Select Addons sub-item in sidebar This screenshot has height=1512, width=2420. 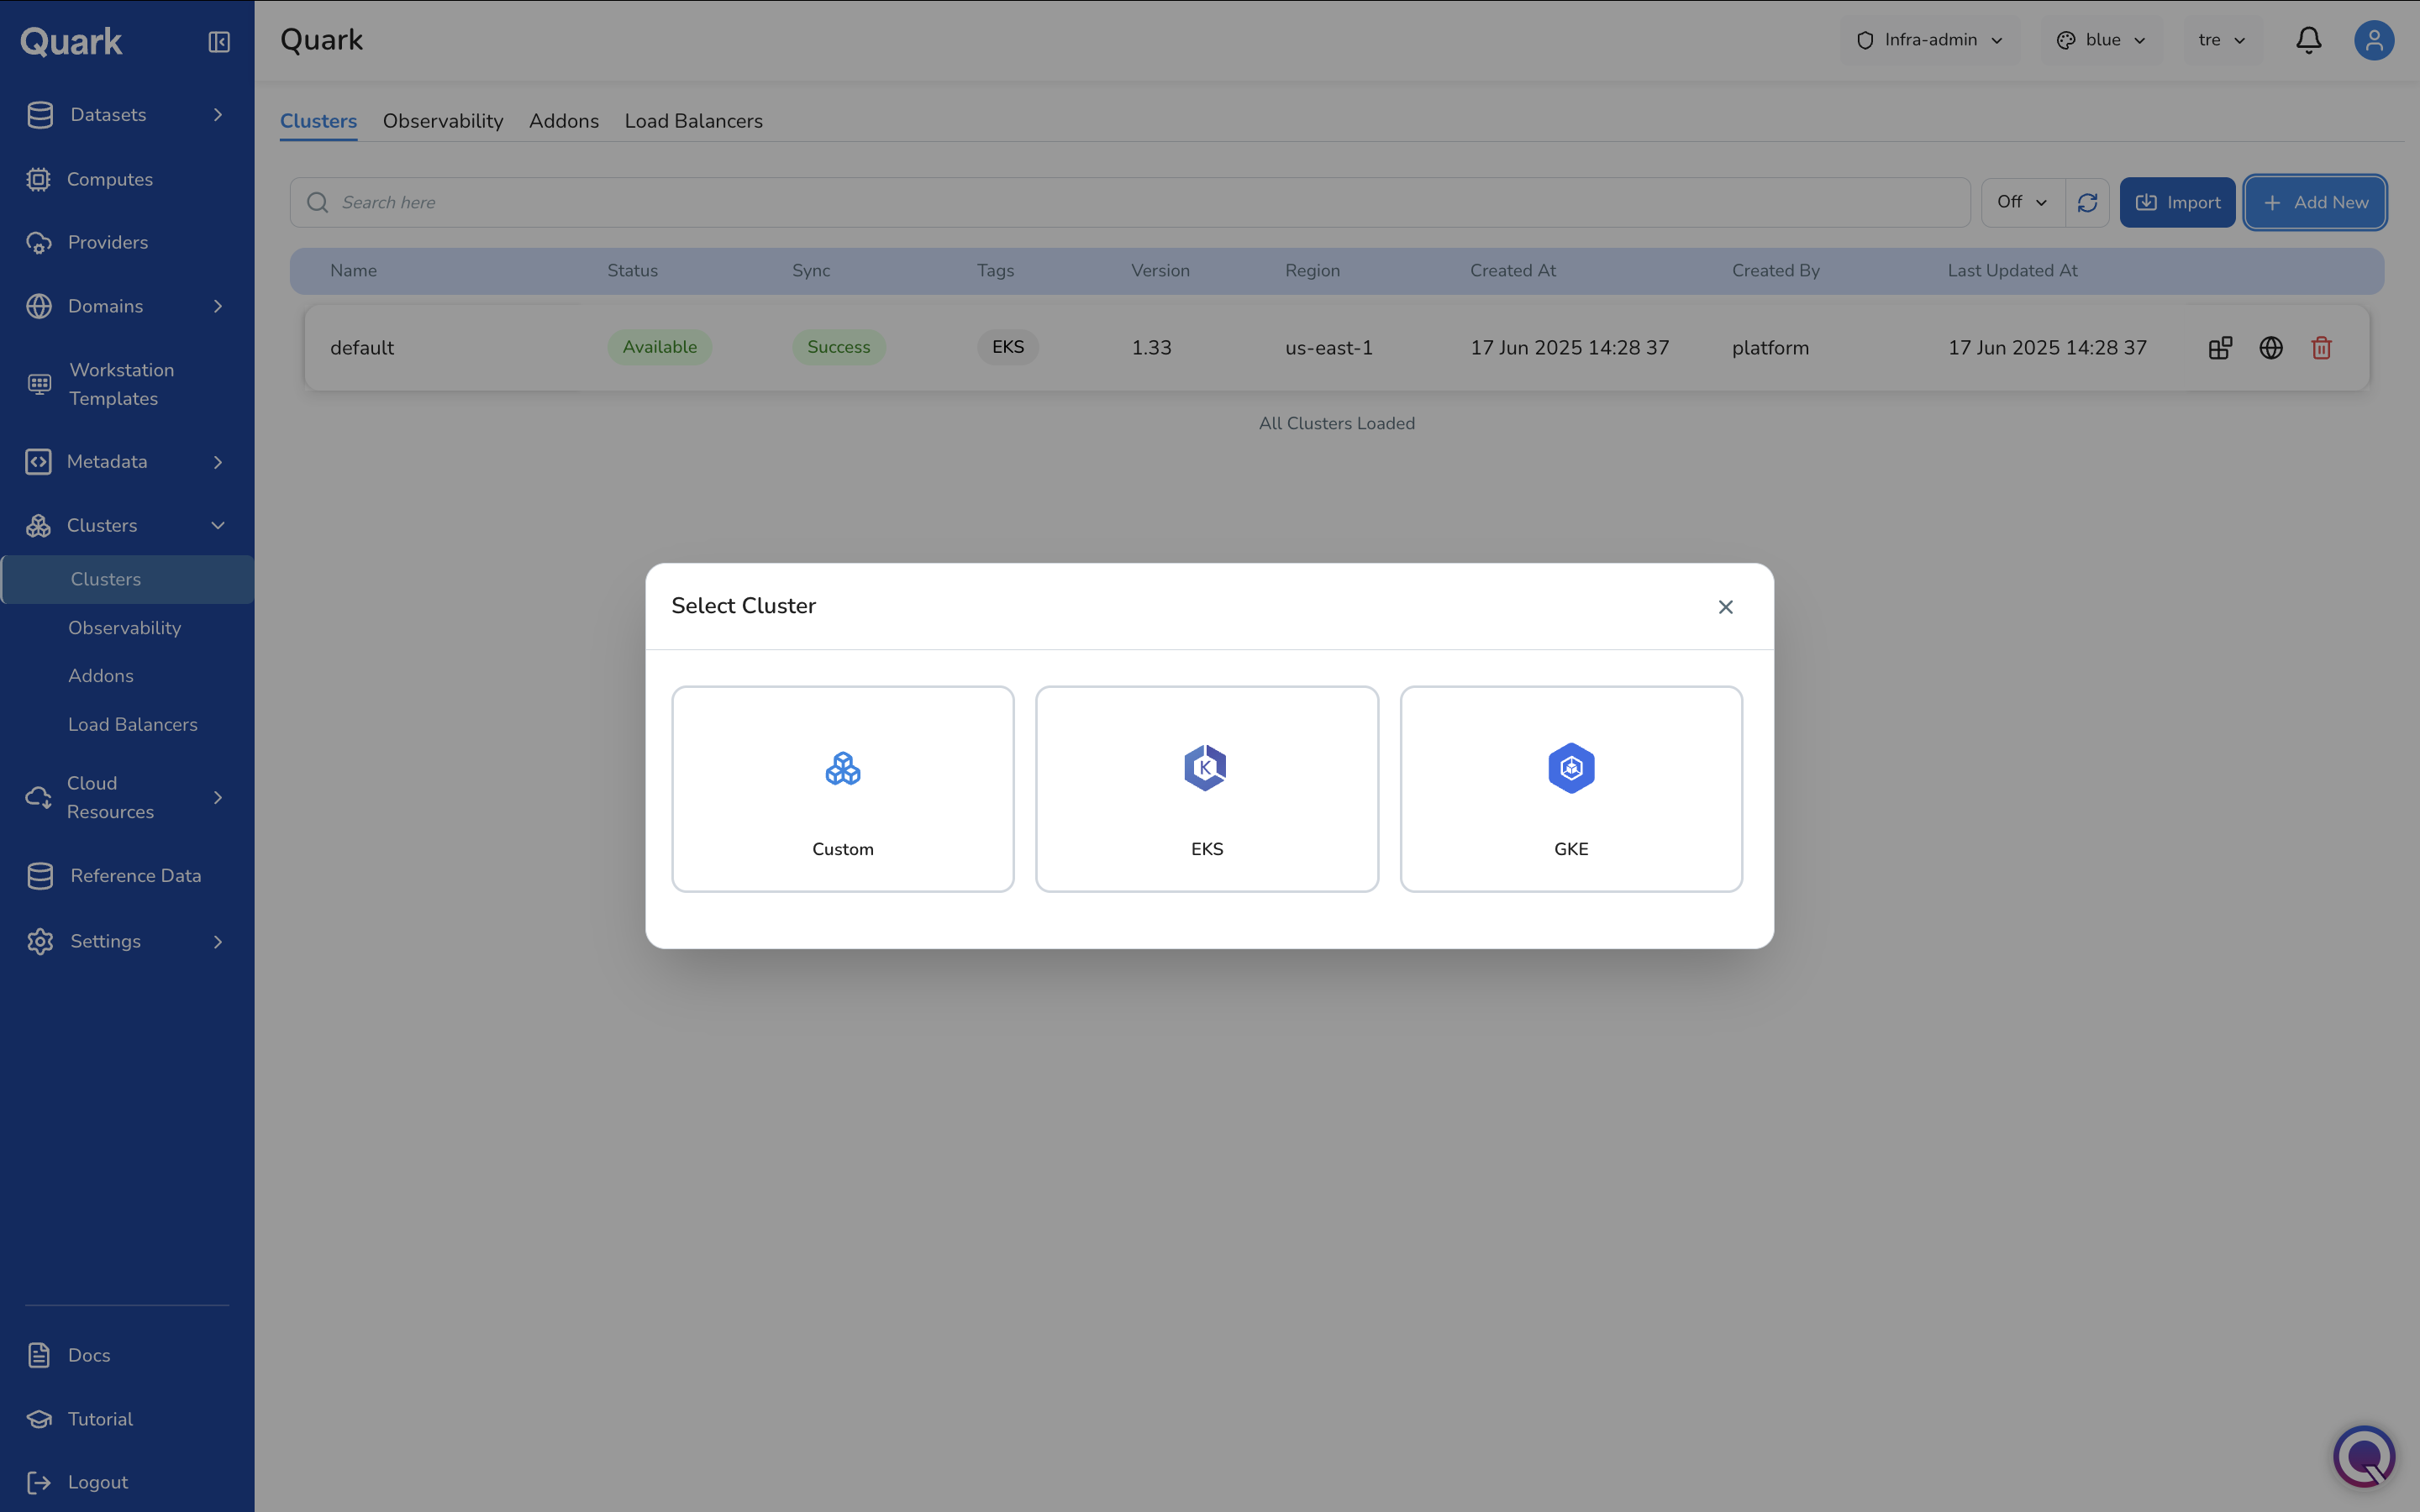click(100, 676)
